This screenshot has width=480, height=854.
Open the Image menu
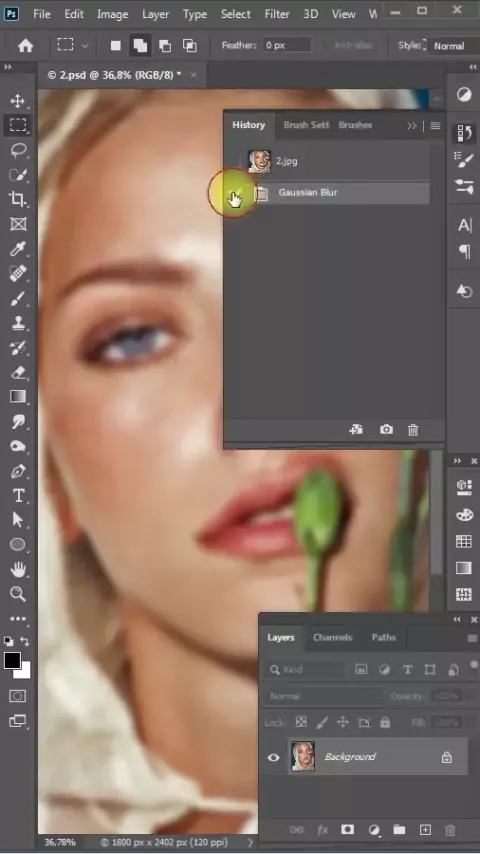112,14
